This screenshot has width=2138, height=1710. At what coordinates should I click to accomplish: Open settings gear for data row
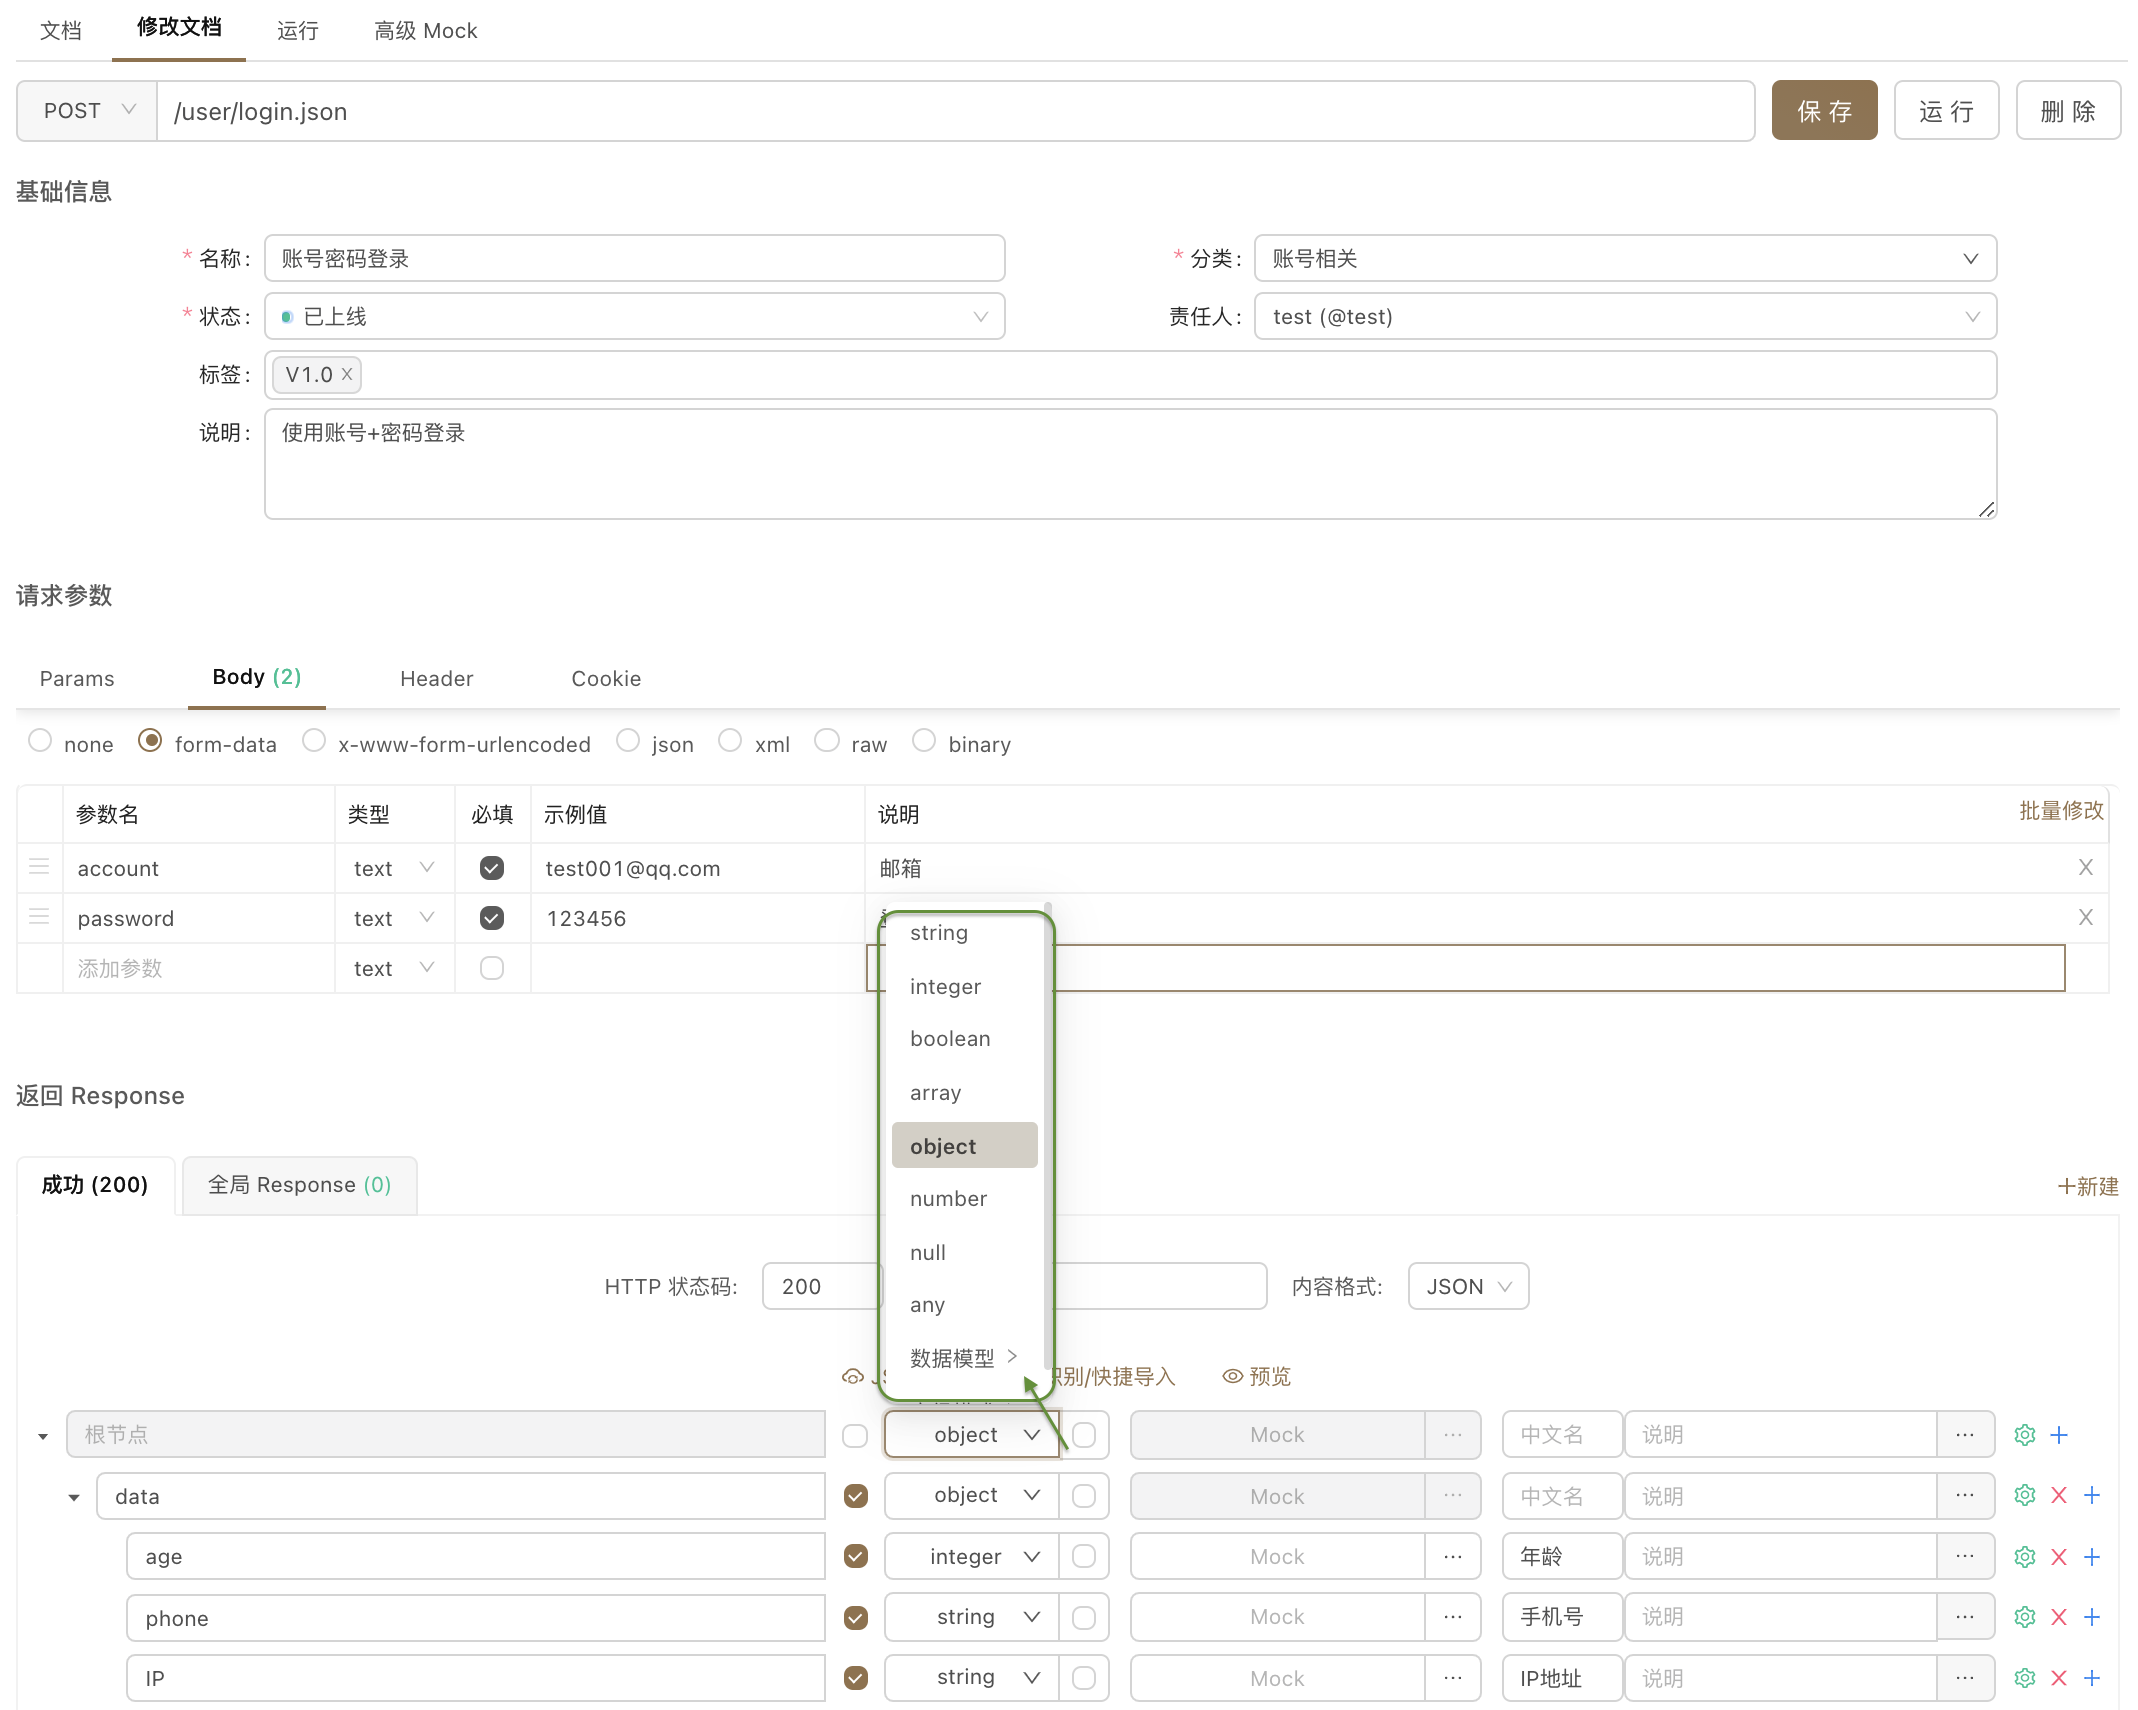click(2024, 1495)
